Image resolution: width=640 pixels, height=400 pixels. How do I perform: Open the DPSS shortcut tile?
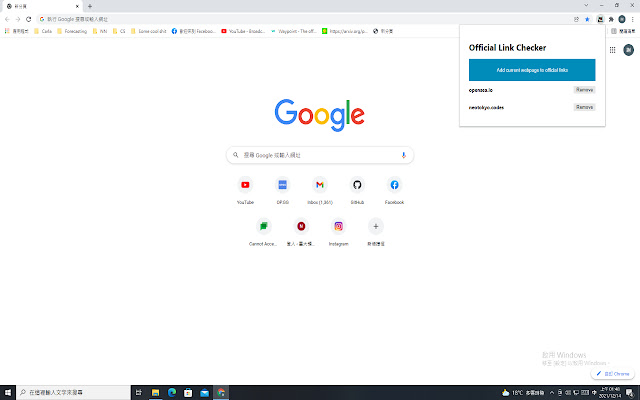click(282, 190)
